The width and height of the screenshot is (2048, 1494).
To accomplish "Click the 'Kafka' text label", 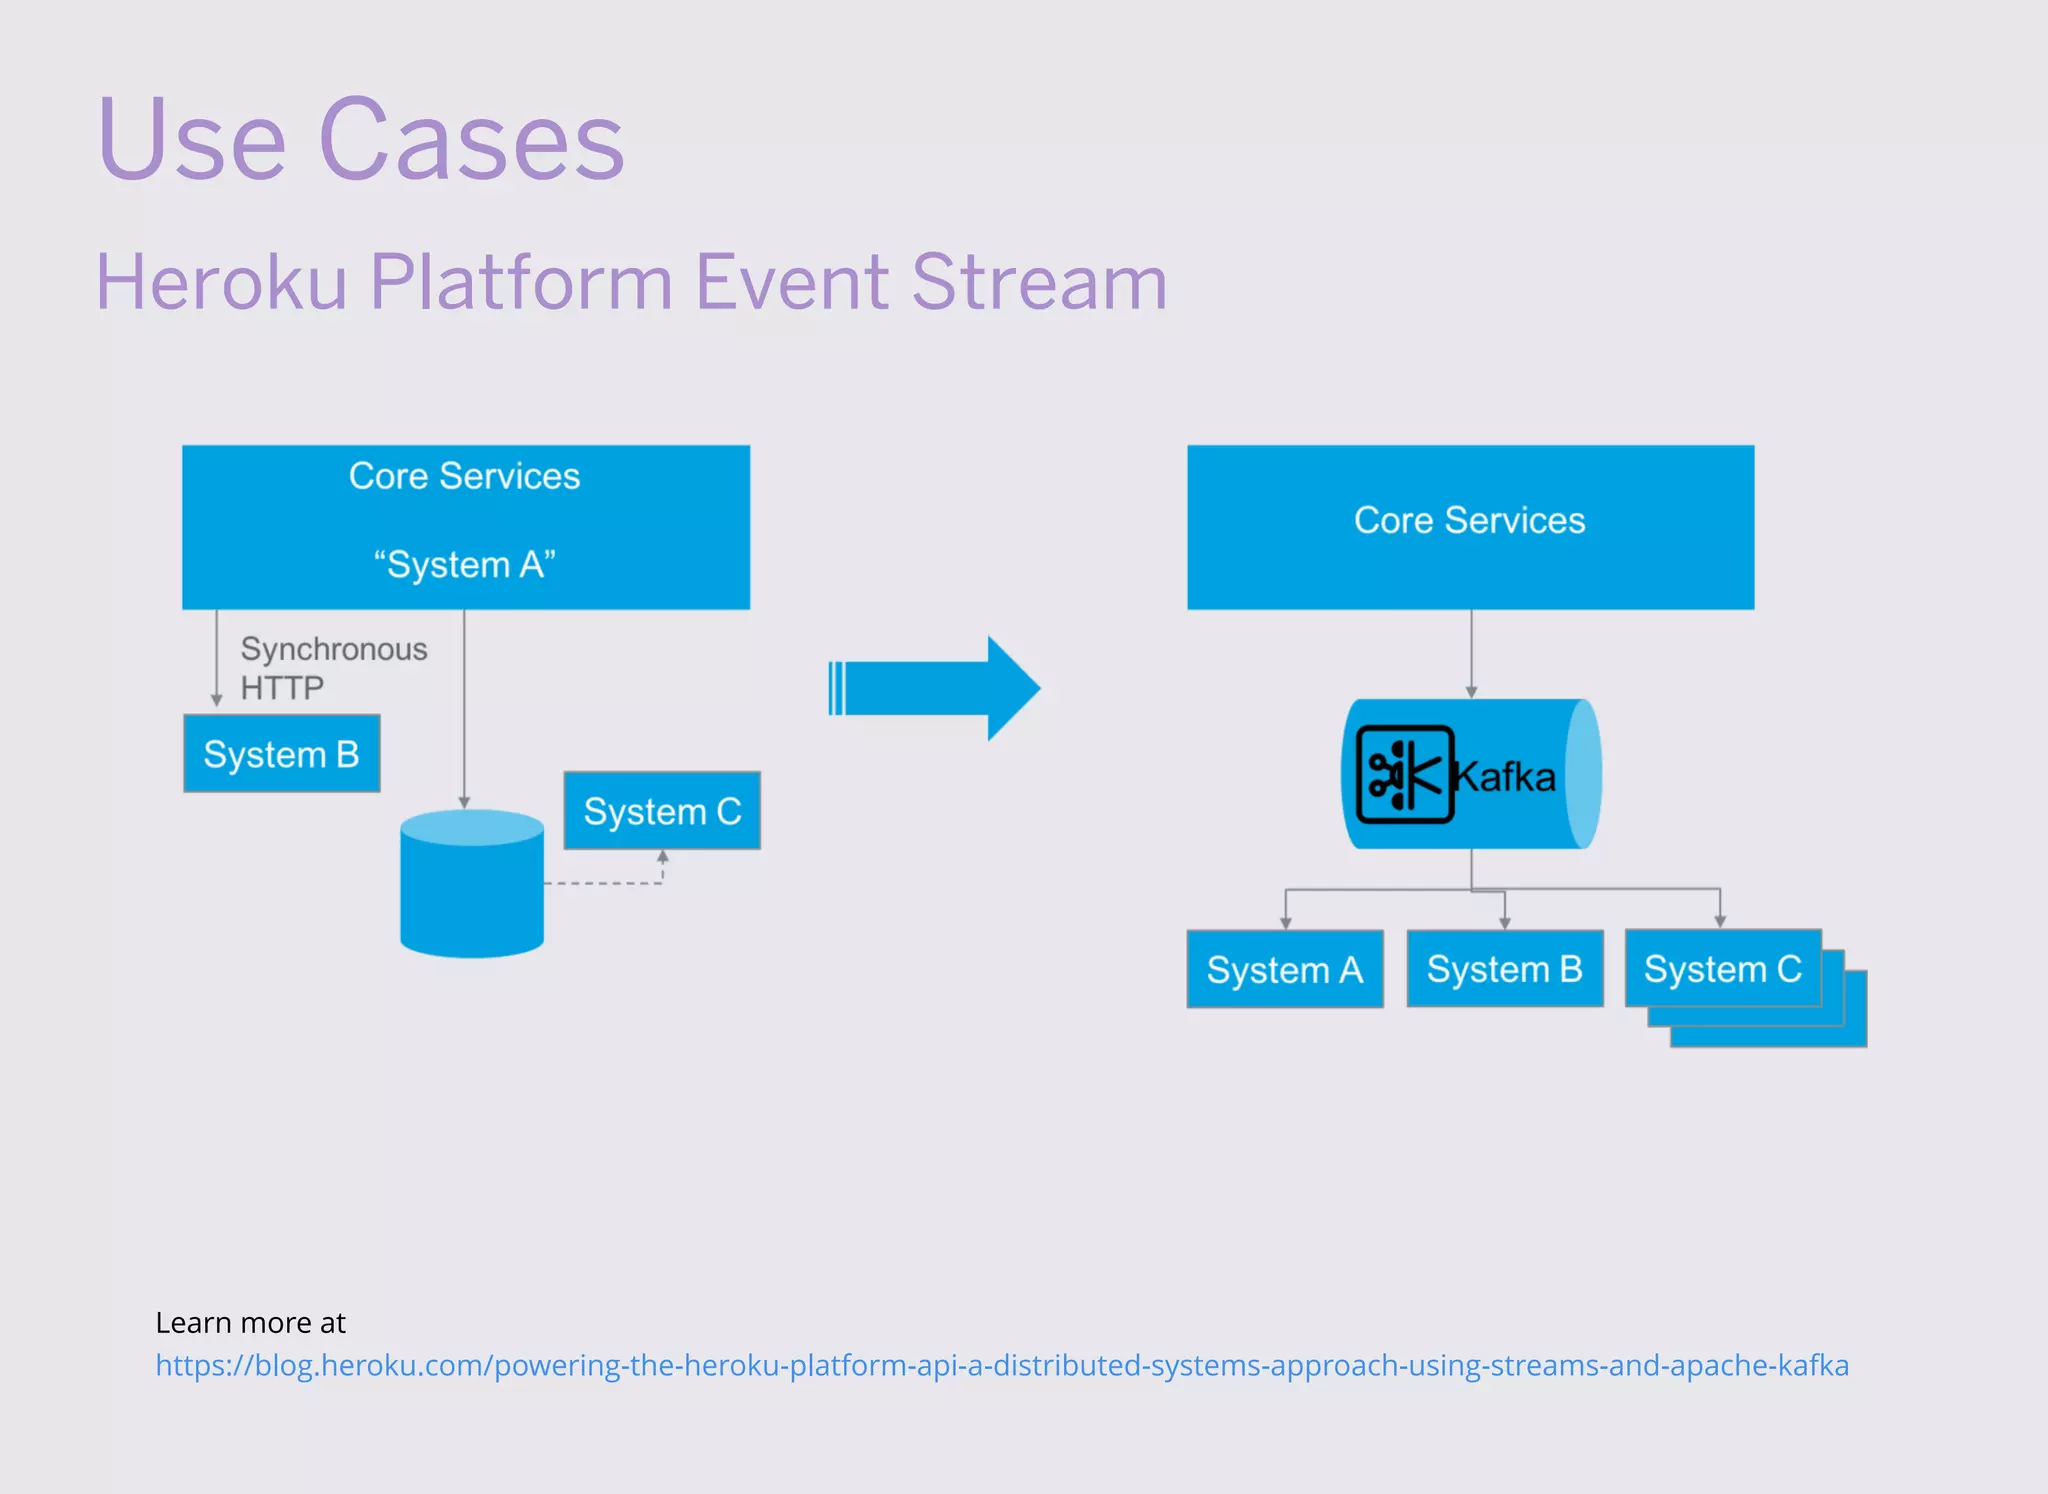I will pos(1505,777).
